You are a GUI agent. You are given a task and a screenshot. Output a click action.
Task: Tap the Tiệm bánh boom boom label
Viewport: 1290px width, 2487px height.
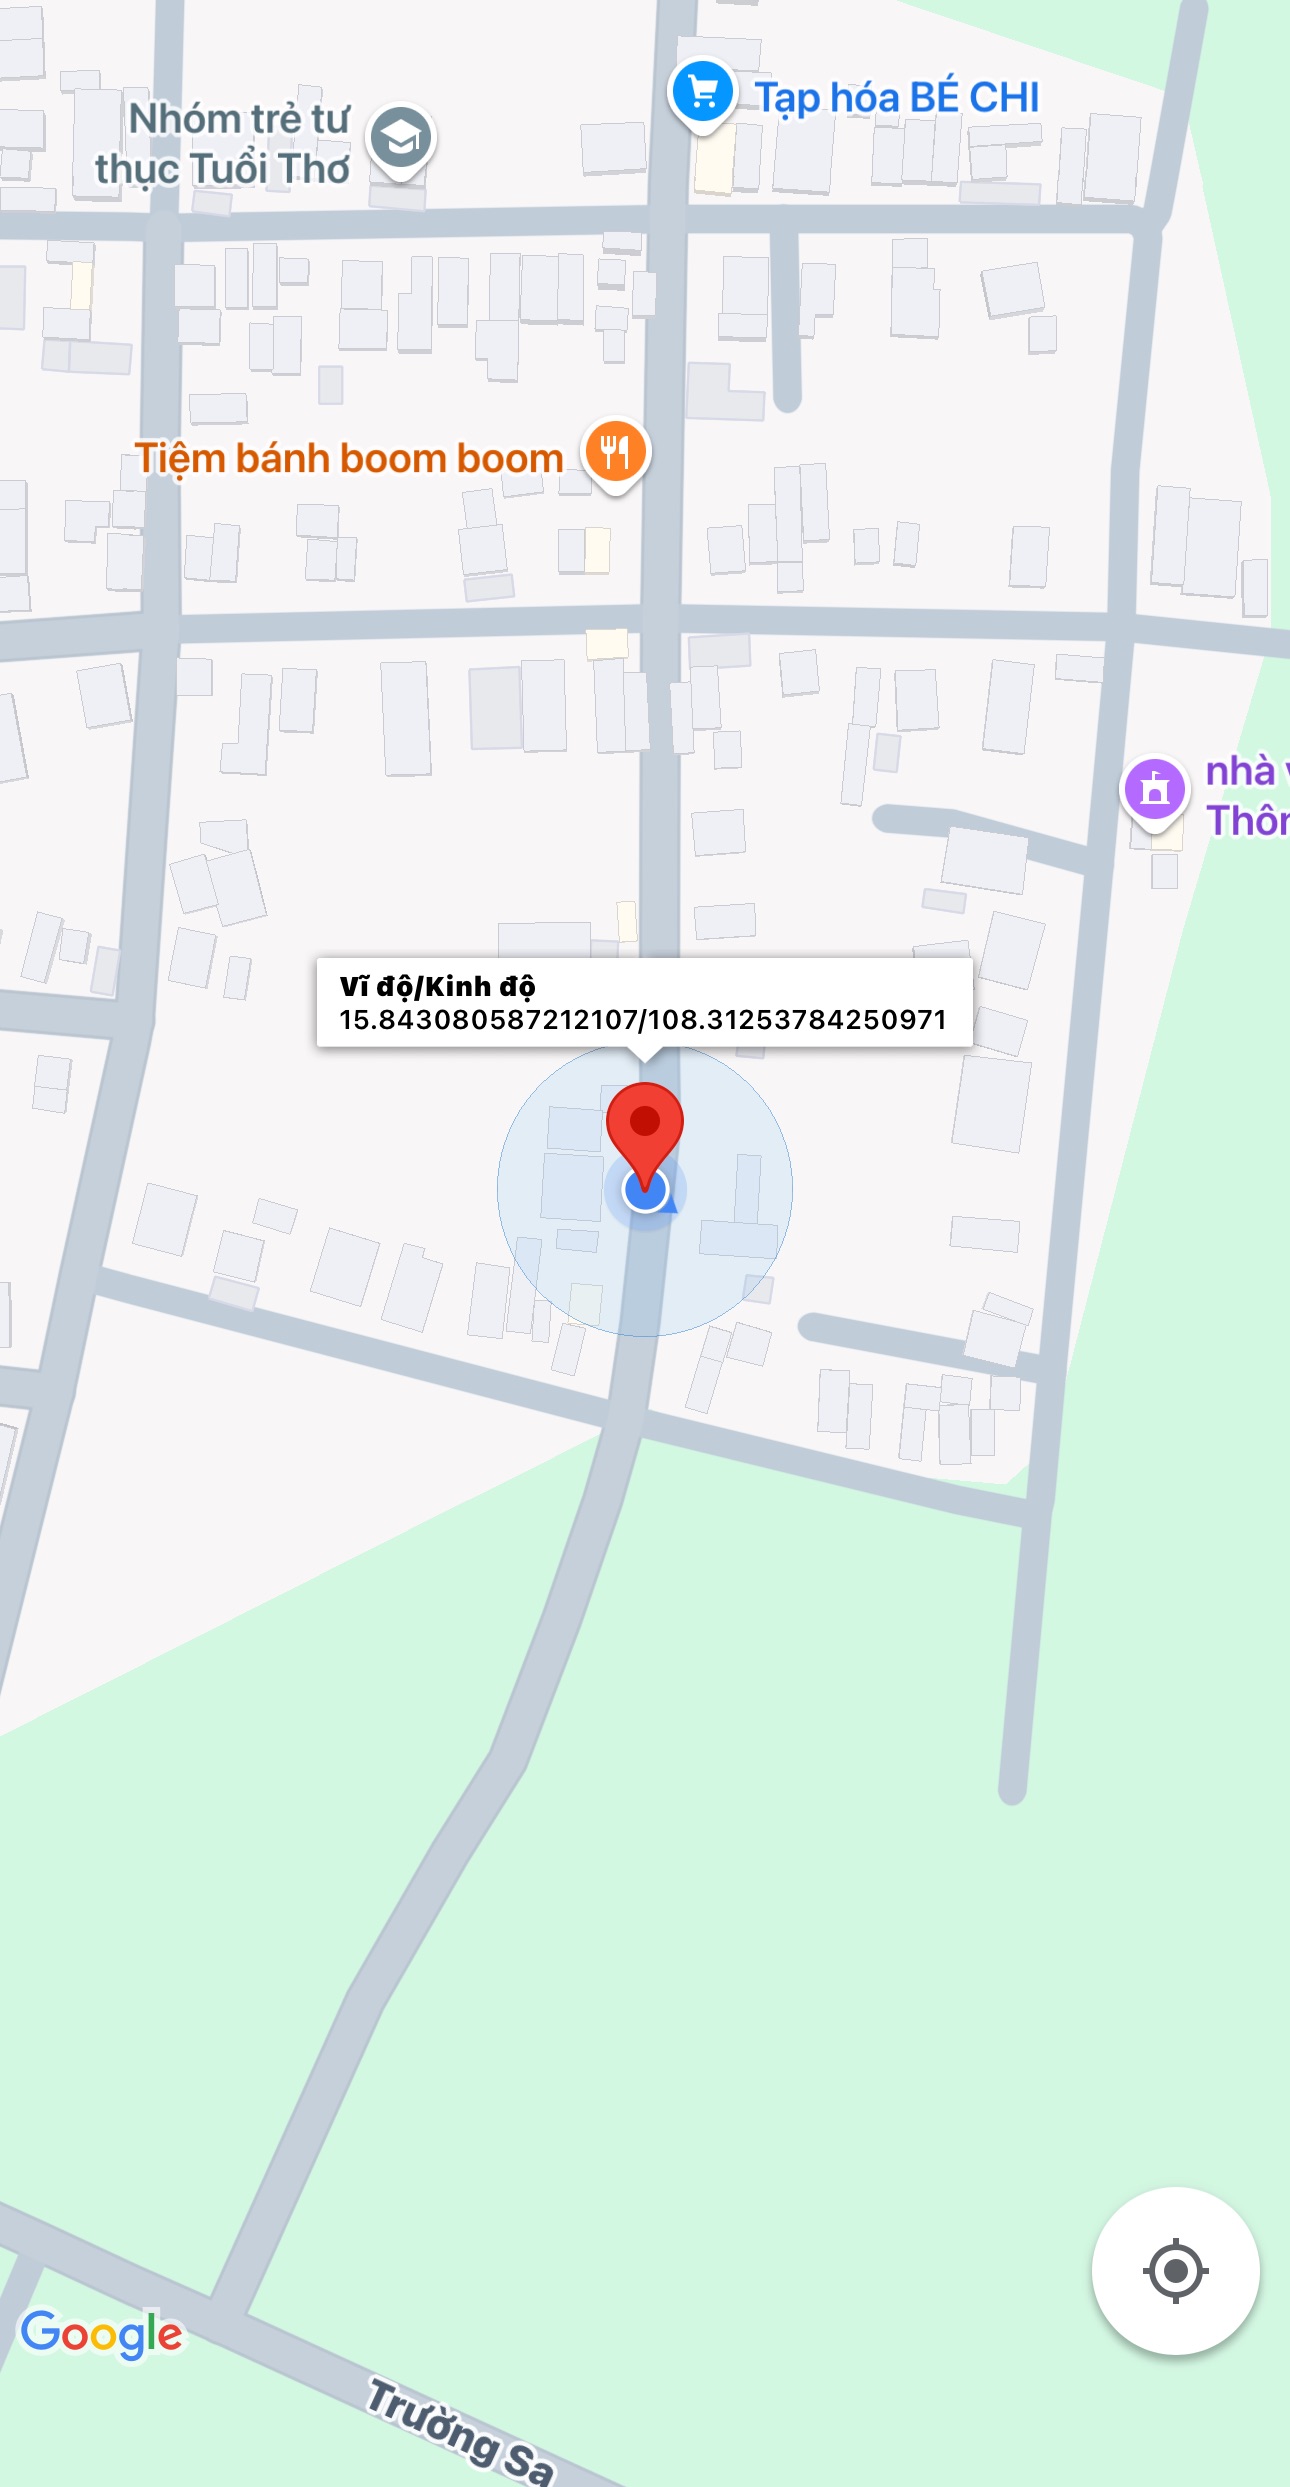[350, 458]
